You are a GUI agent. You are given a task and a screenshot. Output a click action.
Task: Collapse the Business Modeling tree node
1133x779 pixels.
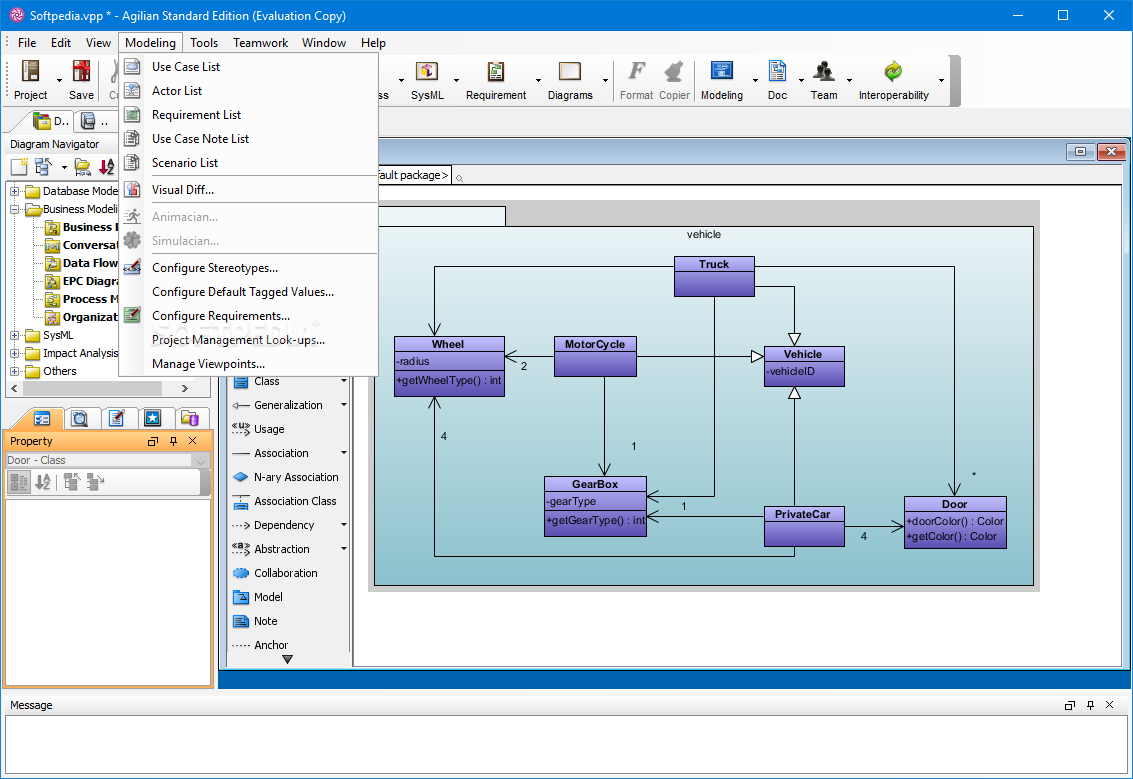pyautogui.click(x=14, y=210)
